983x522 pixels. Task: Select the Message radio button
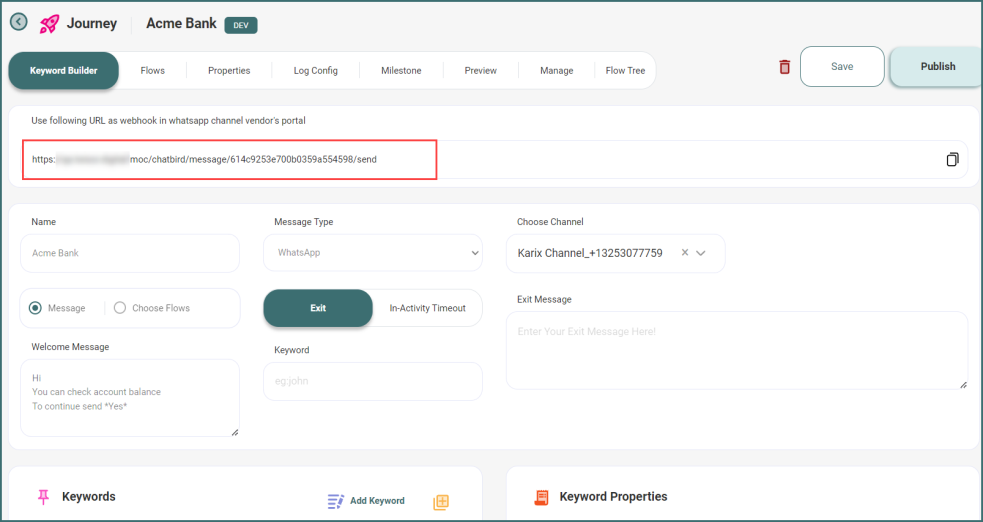(36, 308)
